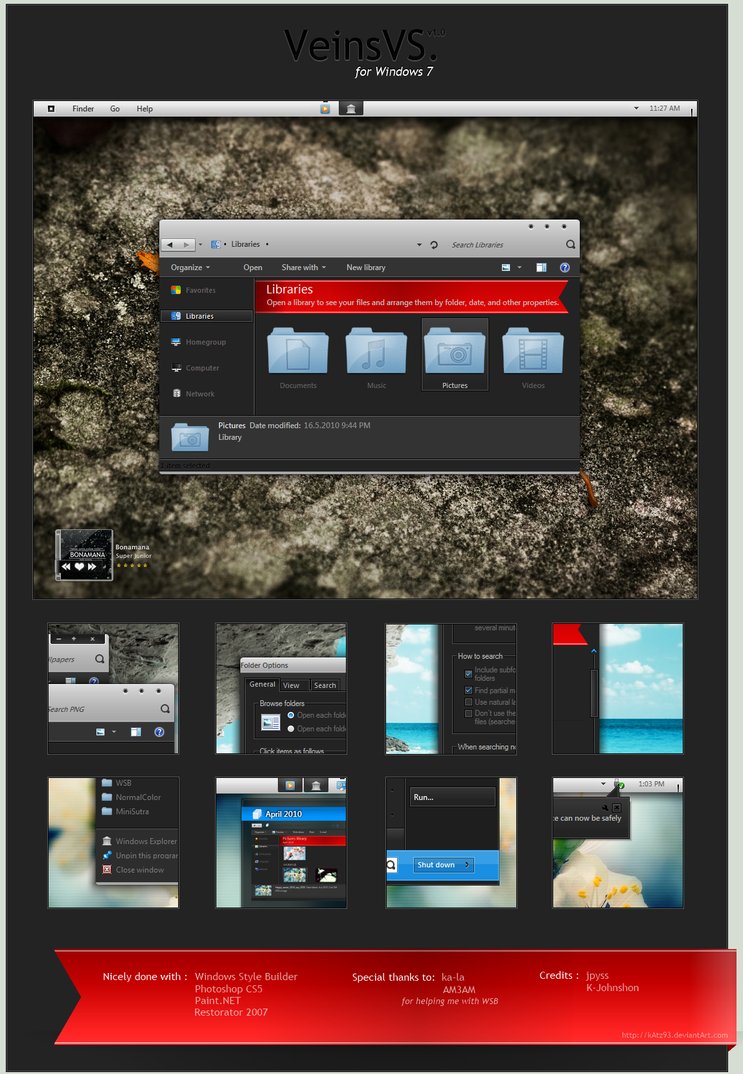Switch to General tab in Folder Options
The height and width of the screenshot is (1074, 743).
[x=262, y=684]
